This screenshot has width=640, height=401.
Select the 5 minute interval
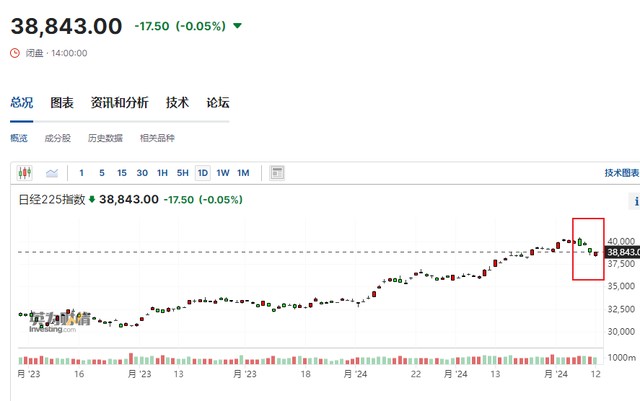(102, 173)
